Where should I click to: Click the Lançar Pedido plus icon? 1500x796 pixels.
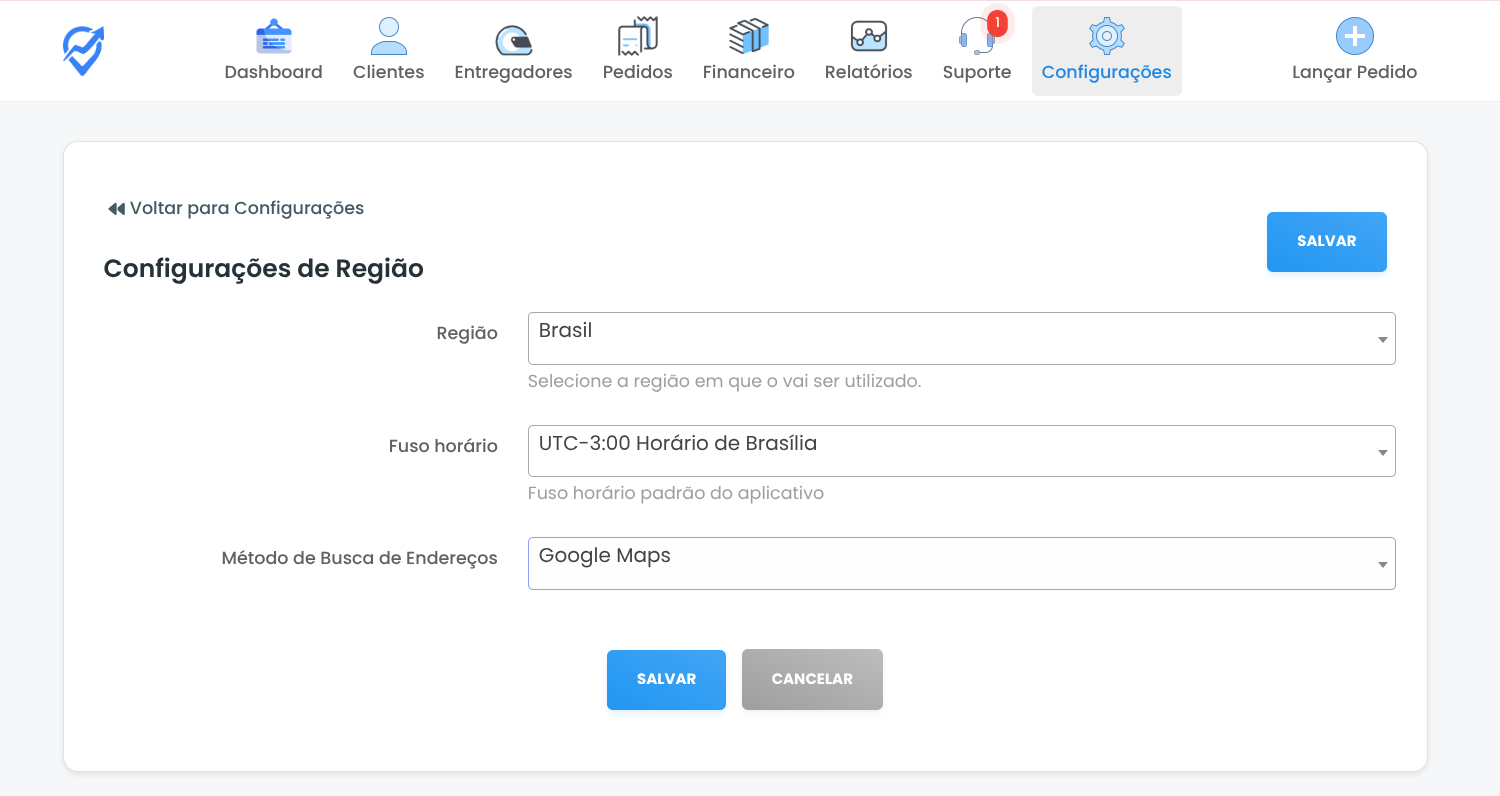pyautogui.click(x=1354, y=37)
